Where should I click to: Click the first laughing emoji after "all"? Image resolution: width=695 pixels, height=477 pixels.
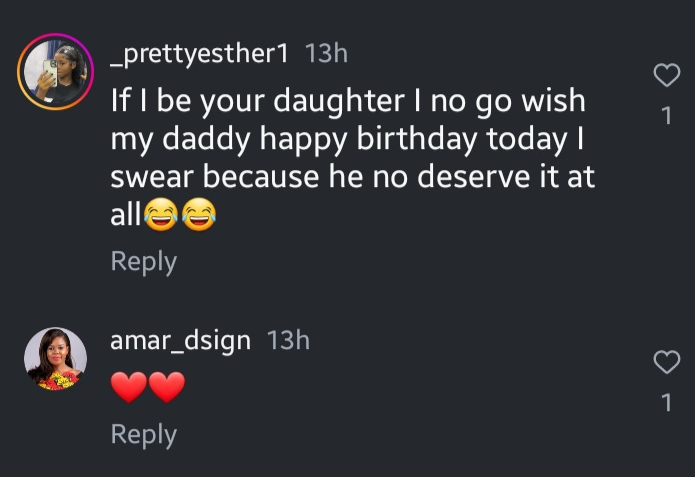(162, 215)
